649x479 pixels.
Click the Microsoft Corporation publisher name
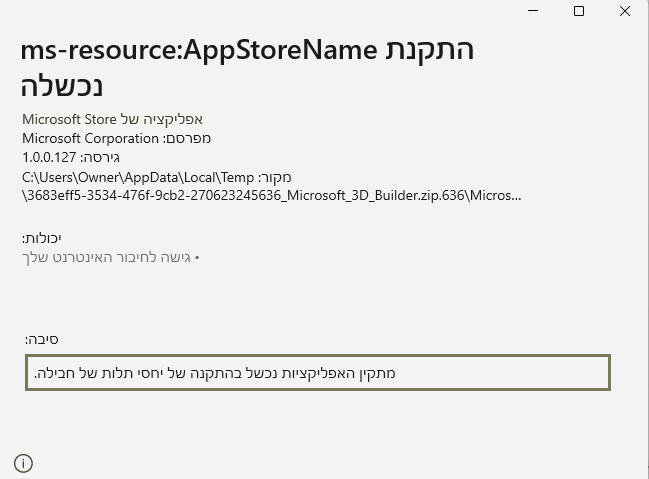click(x=90, y=138)
